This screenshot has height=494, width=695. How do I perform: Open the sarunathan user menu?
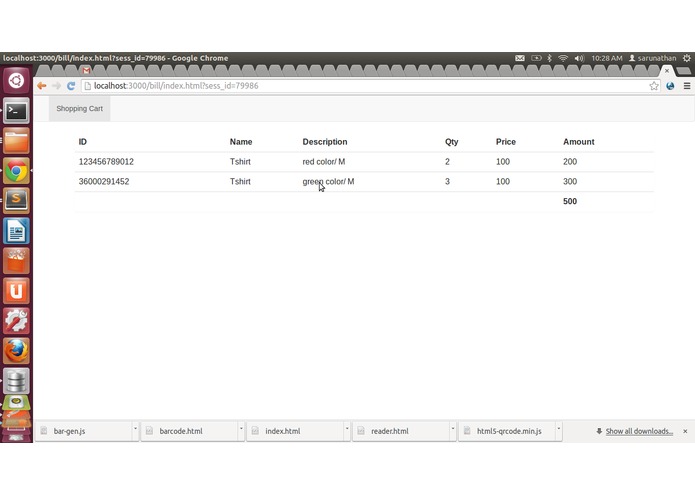tap(652, 58)
